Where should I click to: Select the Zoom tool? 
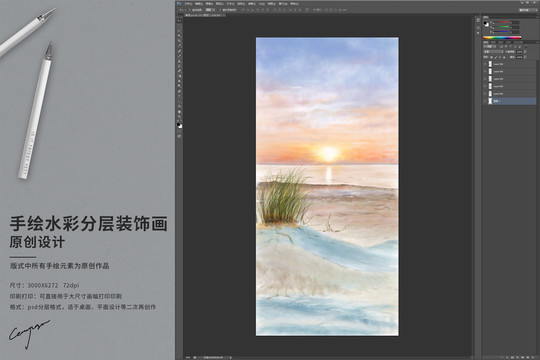(179, 117)
